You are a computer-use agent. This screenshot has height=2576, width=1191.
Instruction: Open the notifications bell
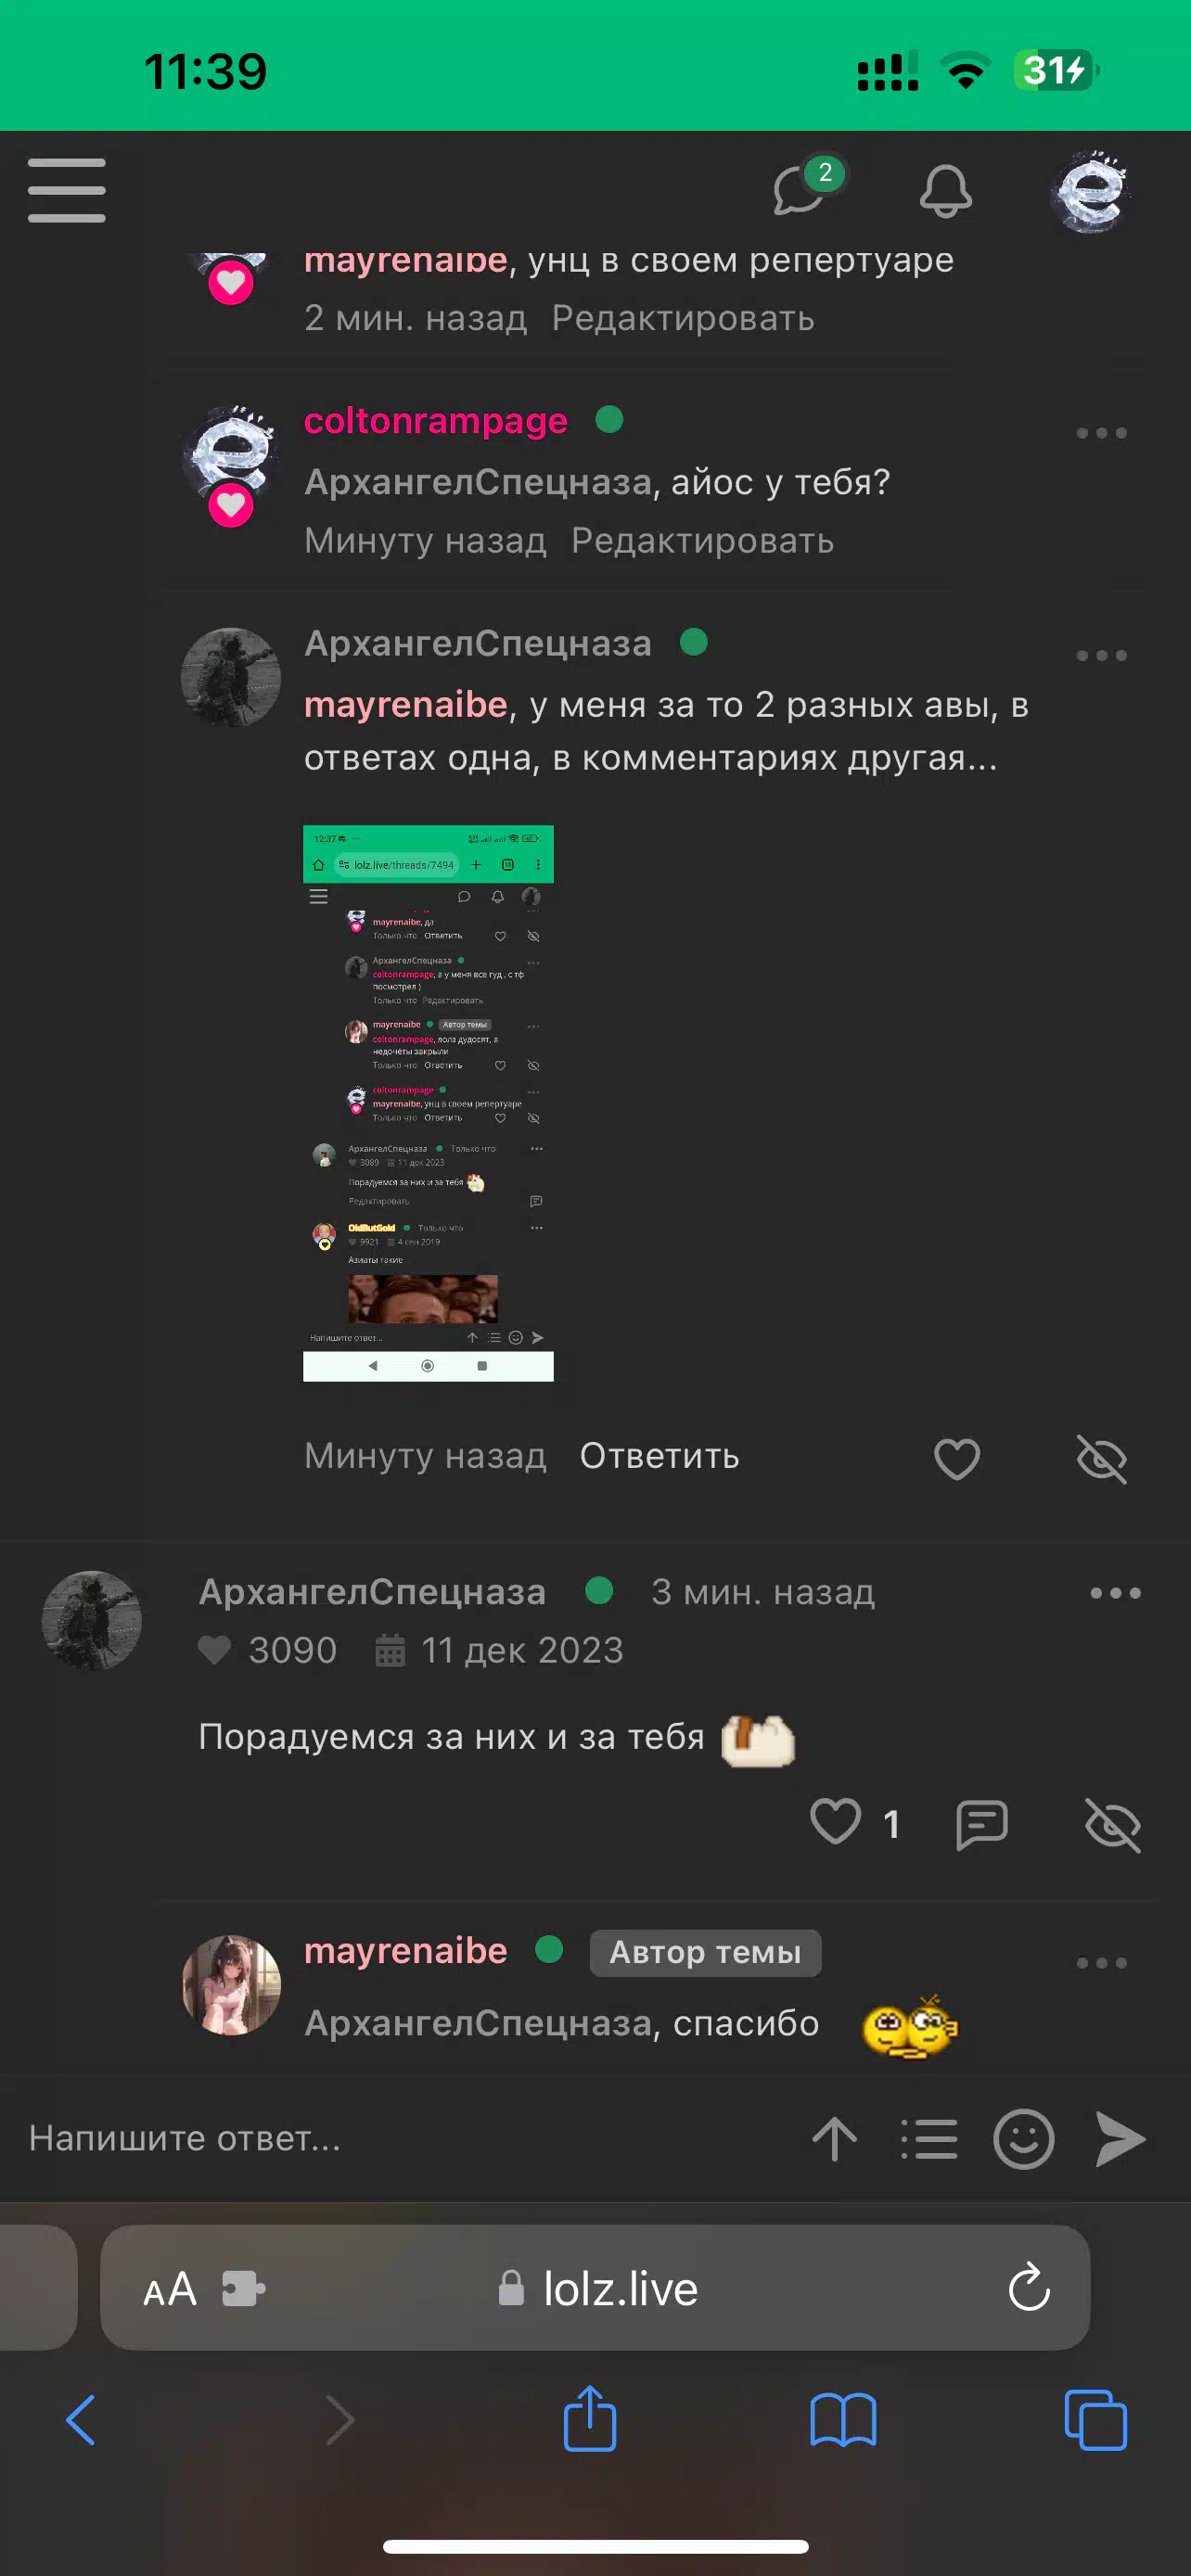(945, 191)
